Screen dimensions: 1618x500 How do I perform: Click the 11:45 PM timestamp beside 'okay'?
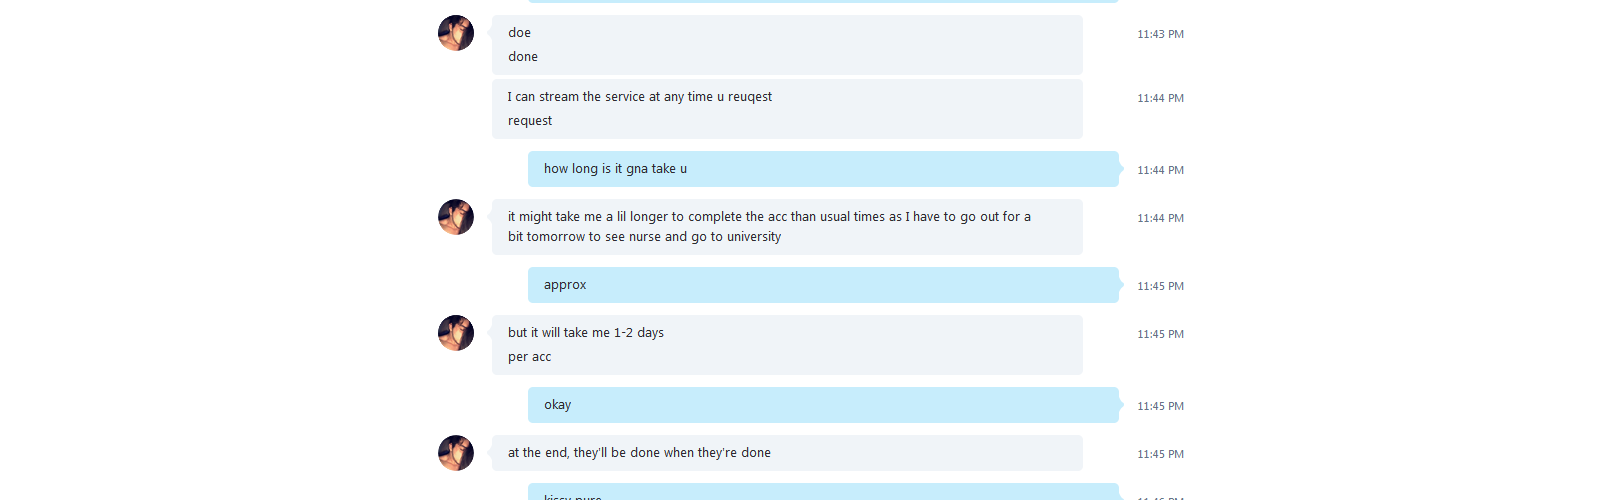(x=1160, y=406)
